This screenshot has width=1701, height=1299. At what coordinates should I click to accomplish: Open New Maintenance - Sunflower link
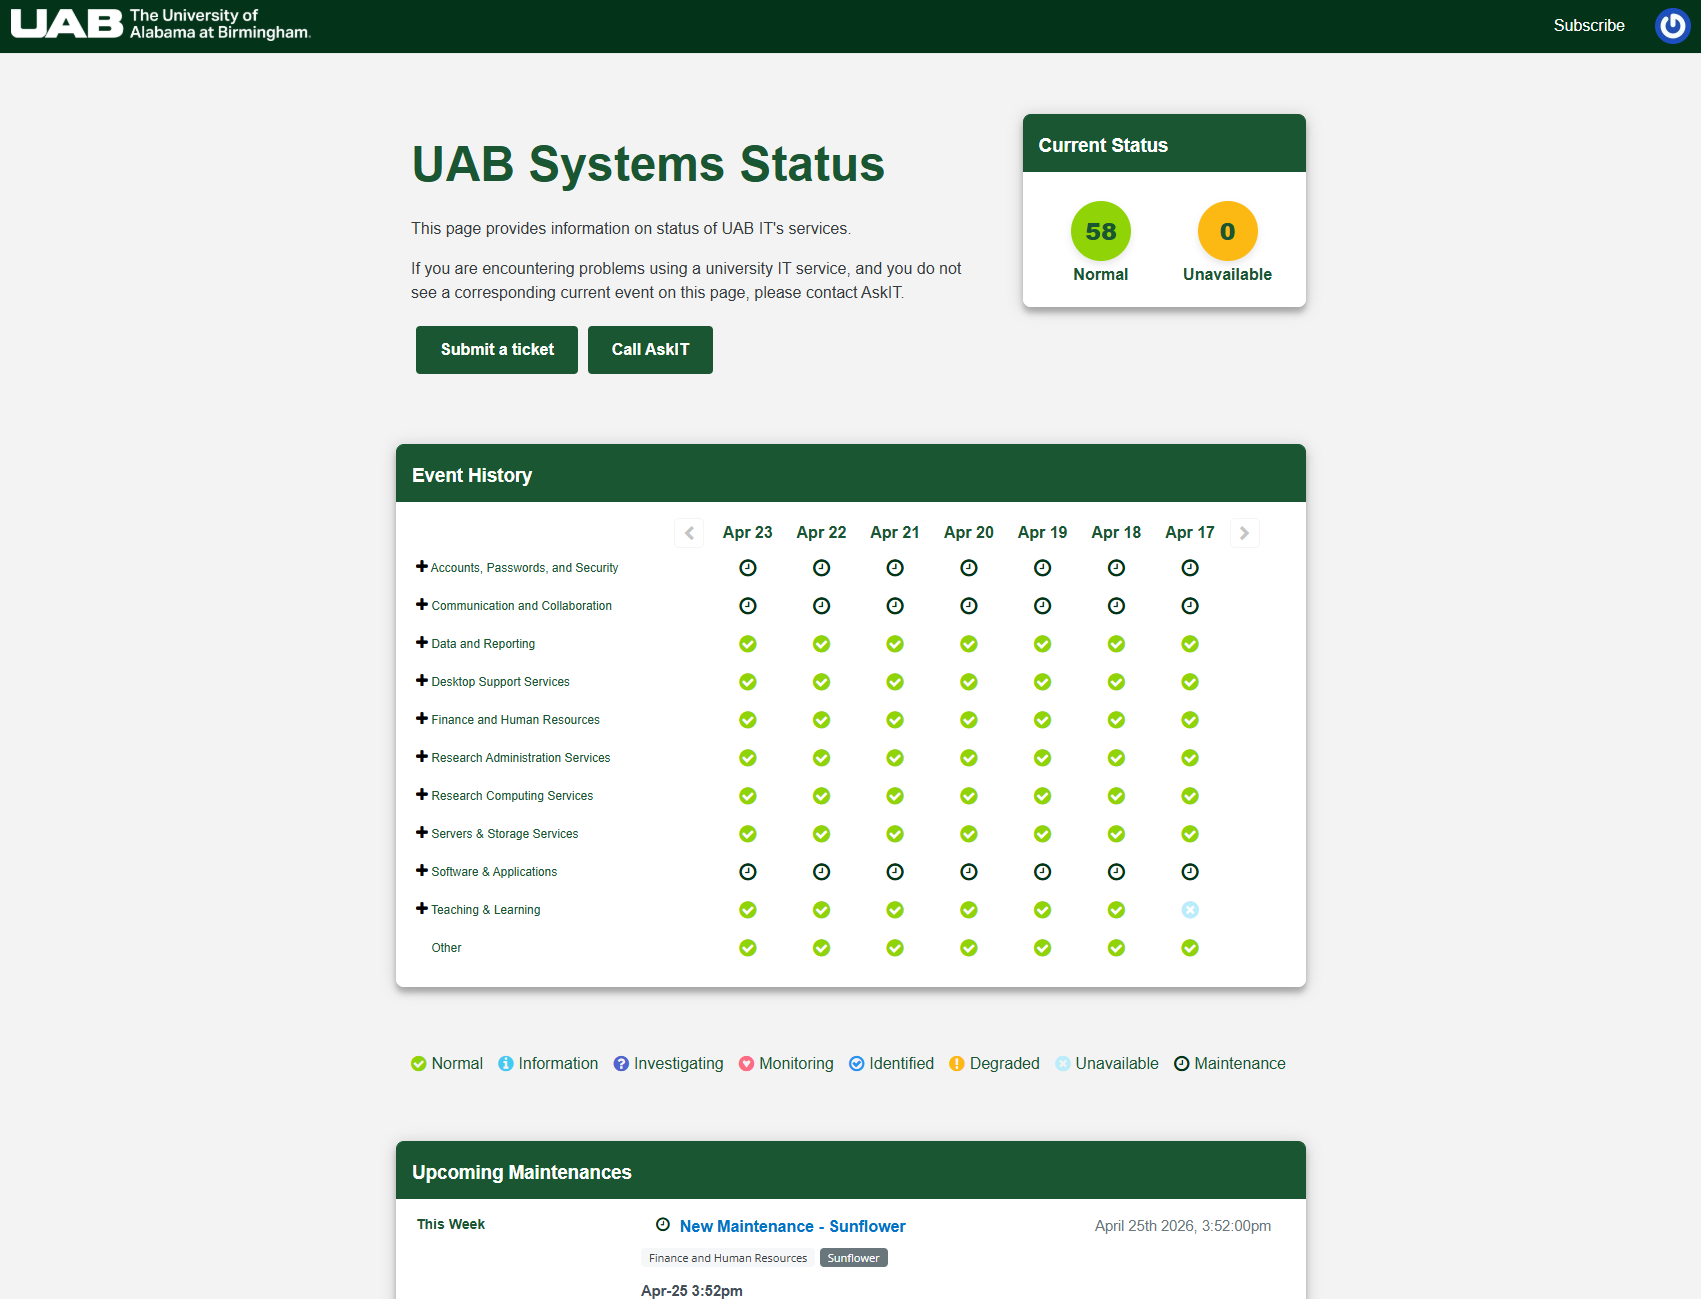[792, 1226]
